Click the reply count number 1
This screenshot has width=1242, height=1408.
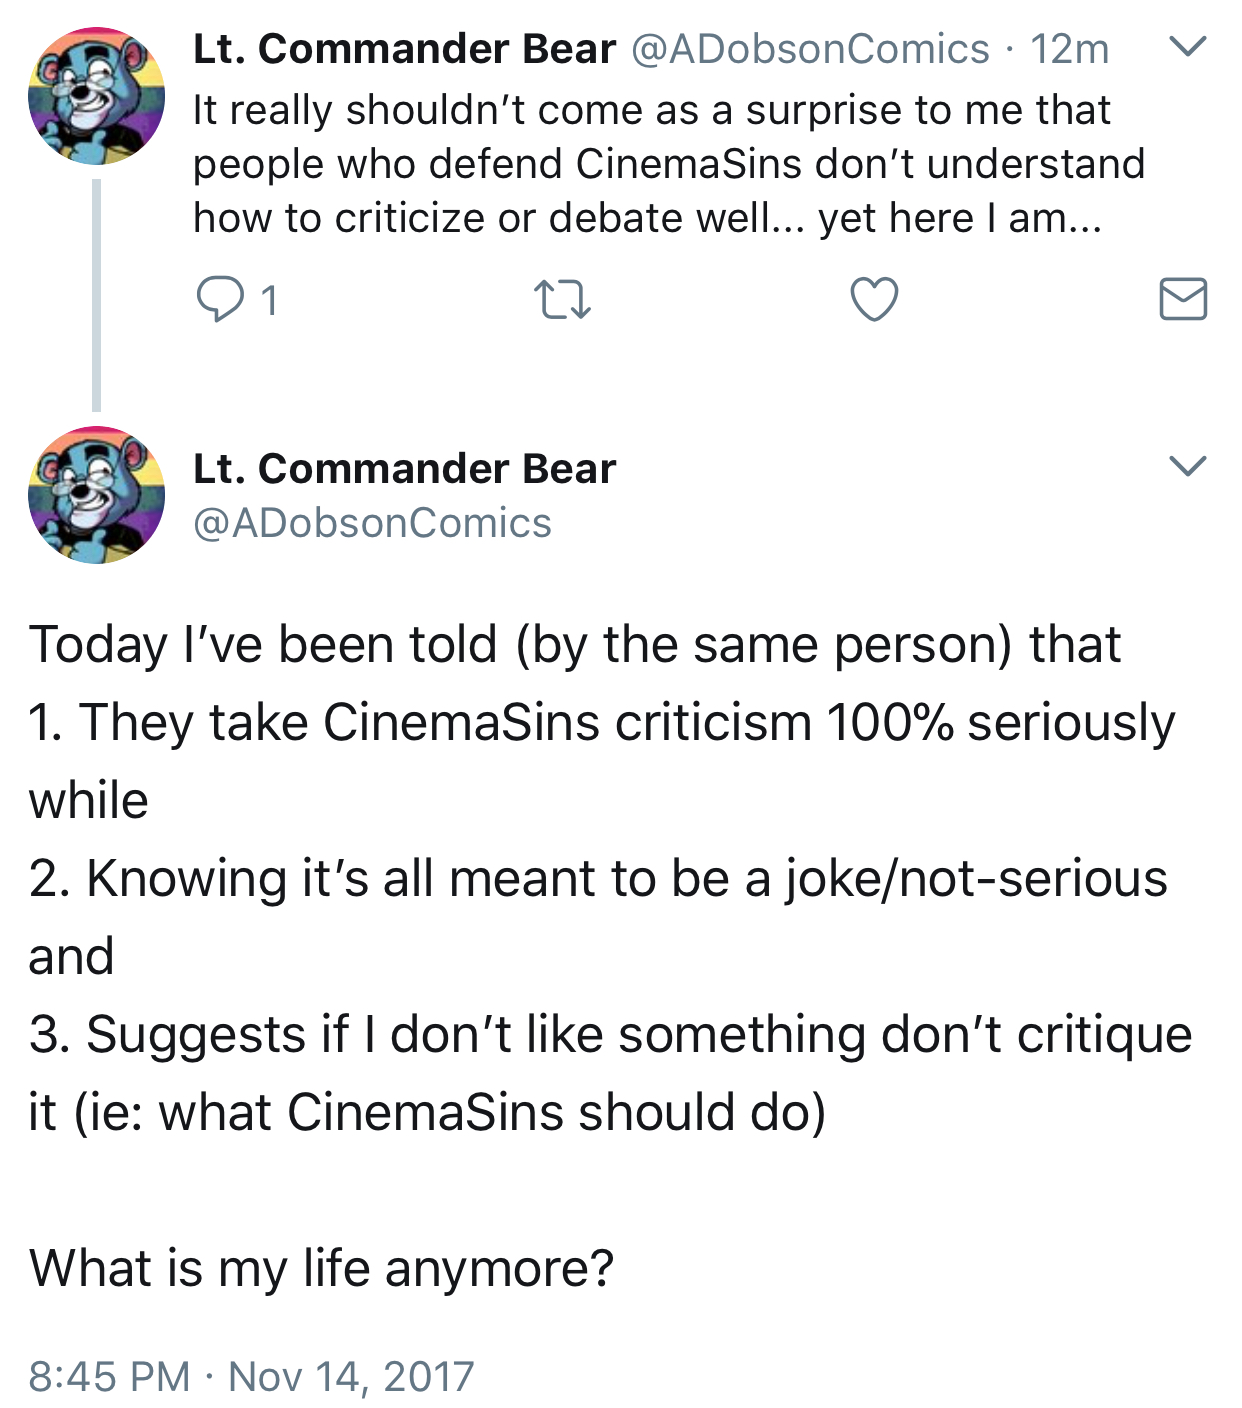click(x=268, y=300)
